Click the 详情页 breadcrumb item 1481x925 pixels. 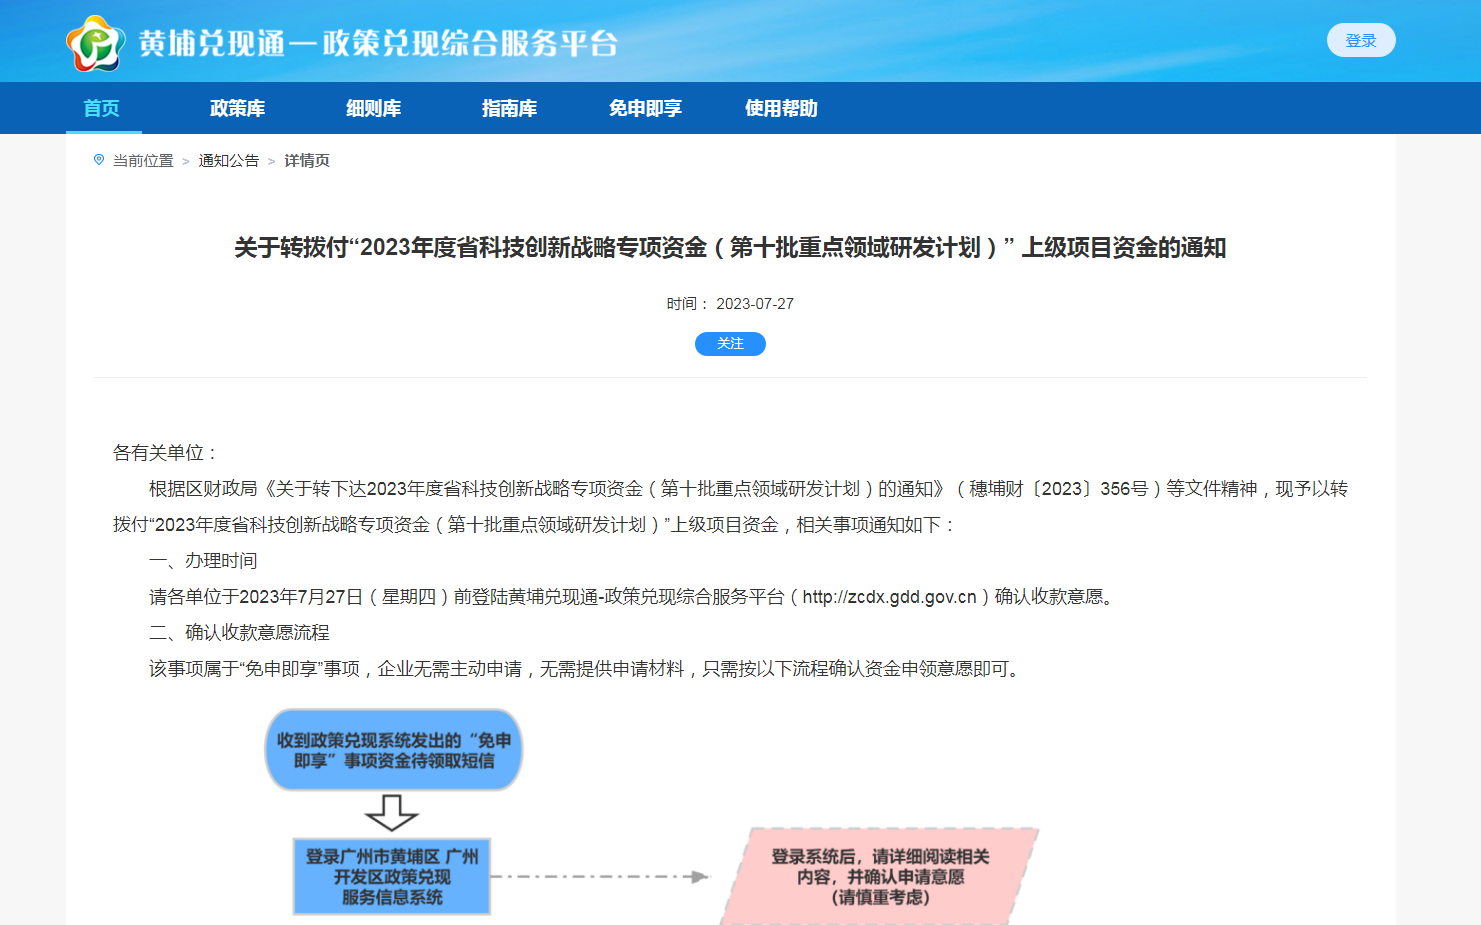point(307,161)
